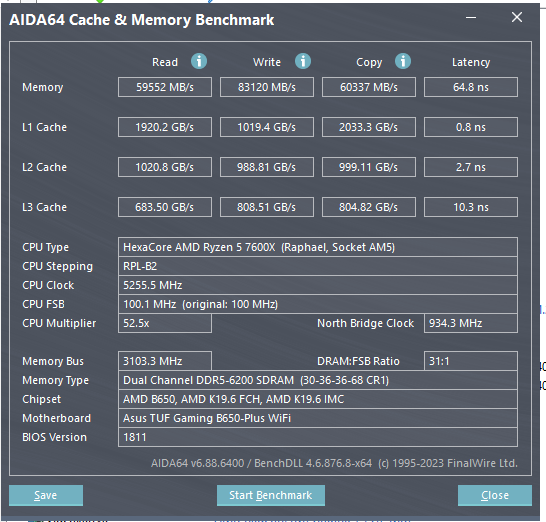
Task: Select L2 Cache Latency 2.7 ns
Action: 471,167
